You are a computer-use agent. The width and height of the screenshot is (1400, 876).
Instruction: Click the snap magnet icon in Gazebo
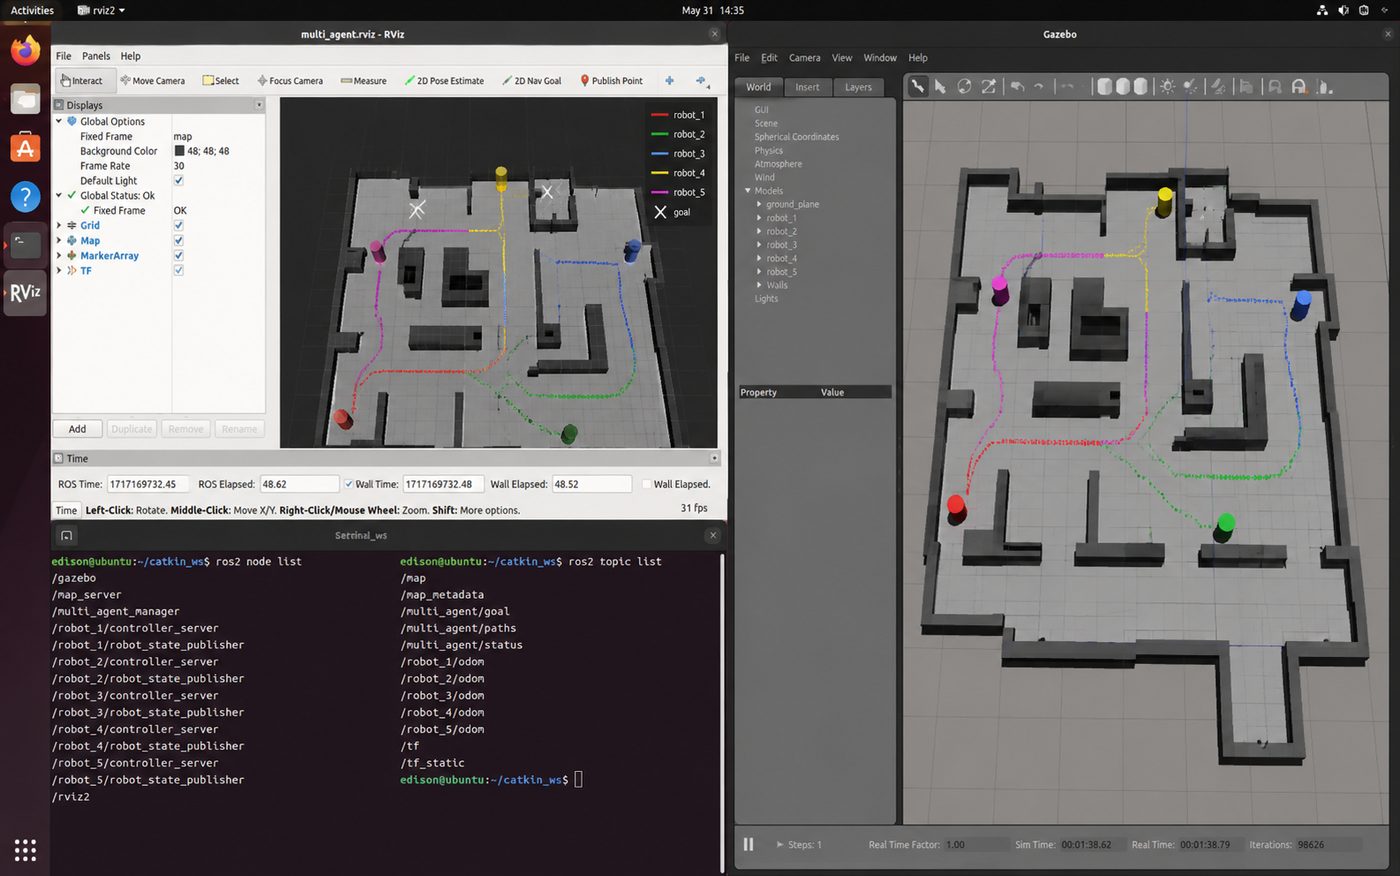click(1299, 87)
